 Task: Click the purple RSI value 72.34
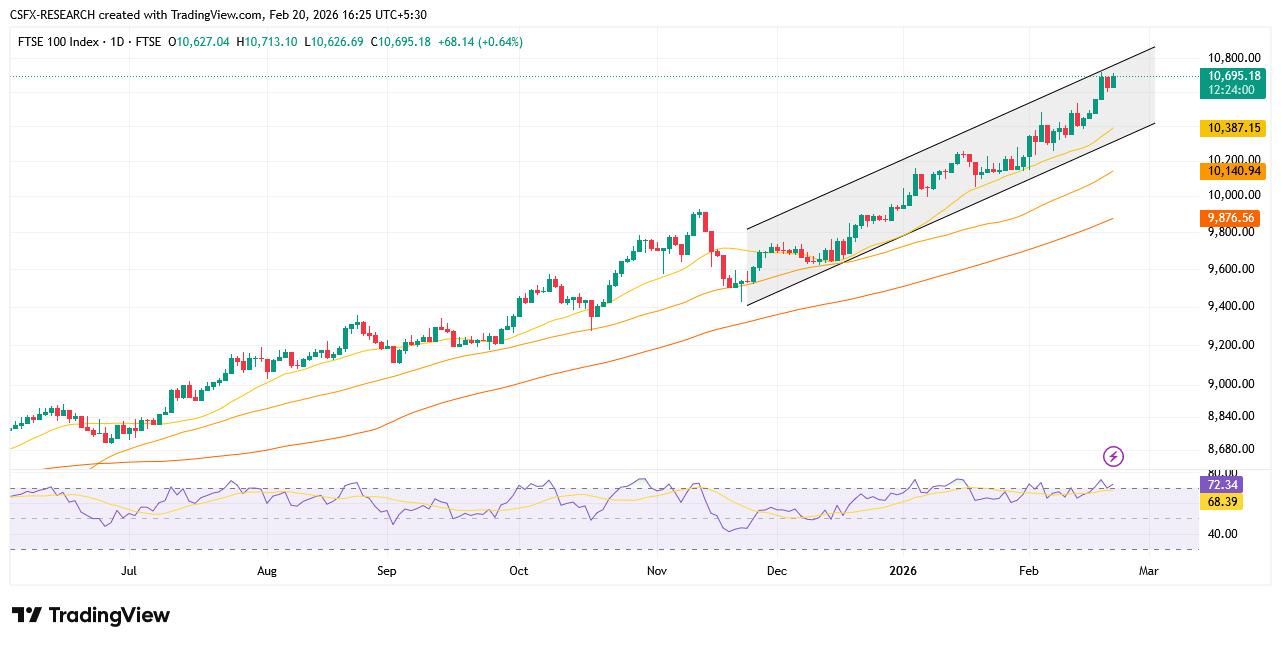tap(1220, 484)
